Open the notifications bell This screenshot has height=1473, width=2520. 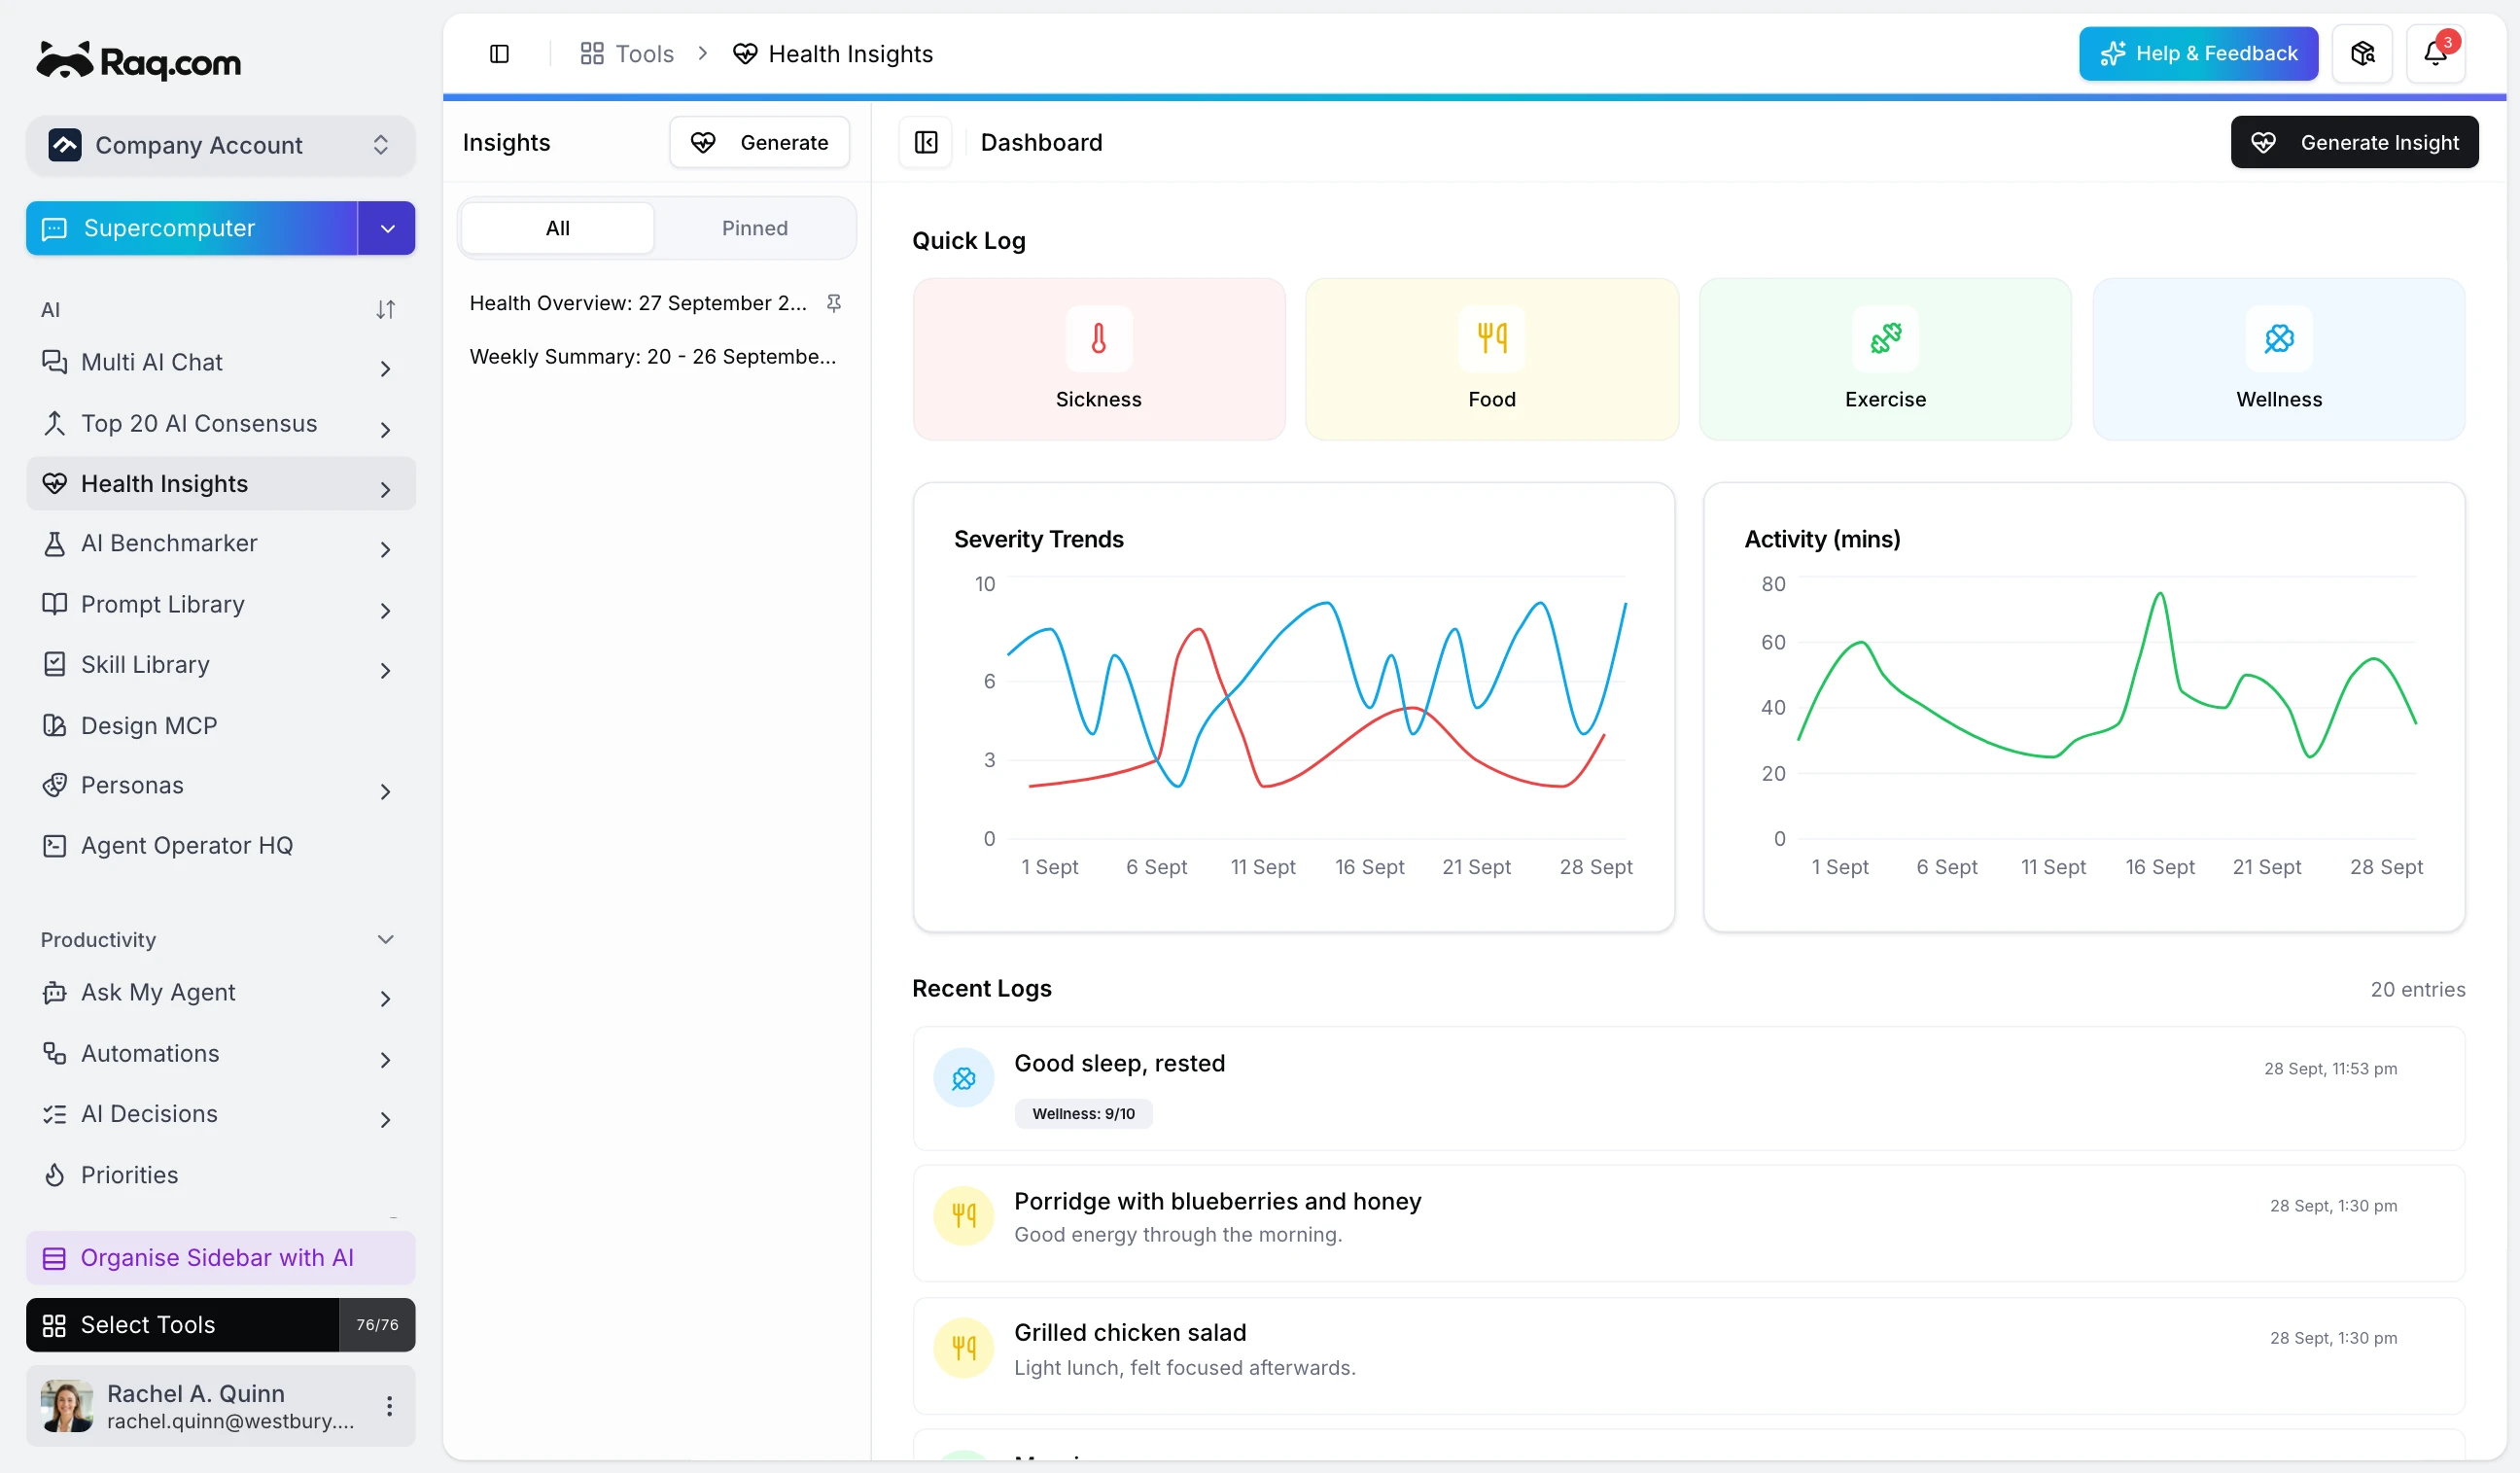tap(2435, 54)
